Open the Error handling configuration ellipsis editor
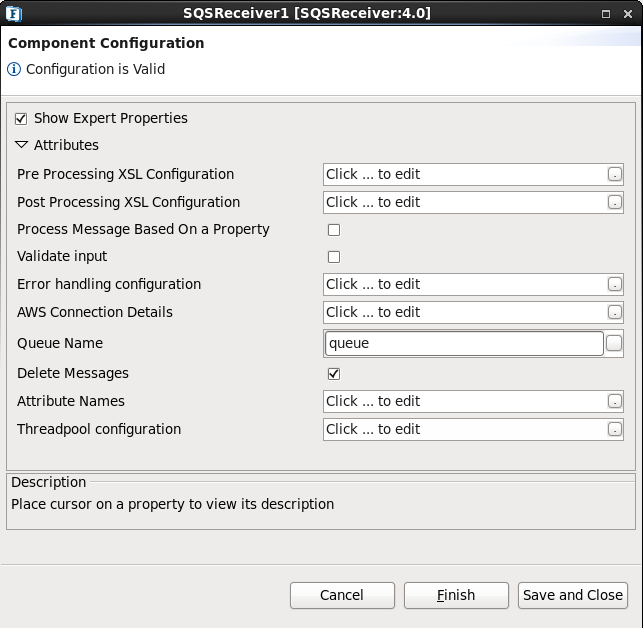 point(614,284)
